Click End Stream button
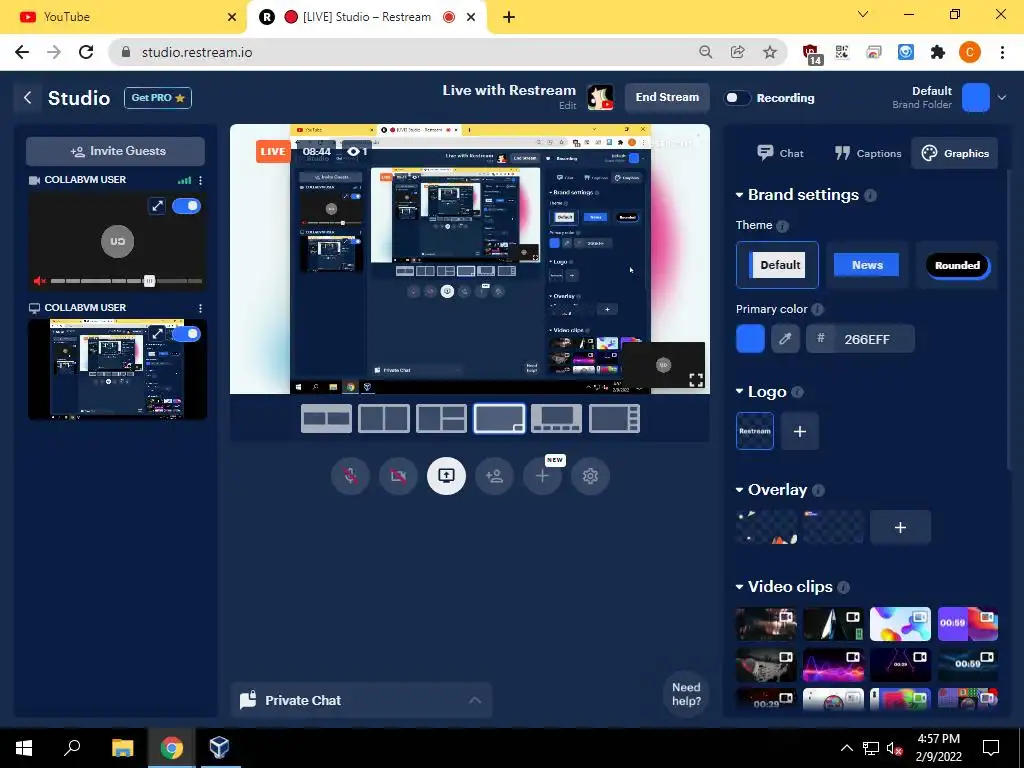This screenshot has width=1024, height=768. coord(667,98)
